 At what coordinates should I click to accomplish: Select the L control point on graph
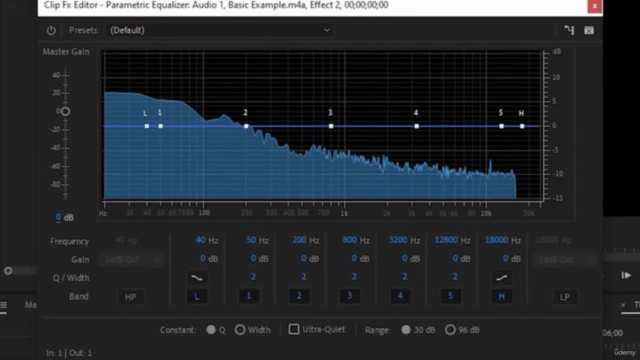point(147,126)
